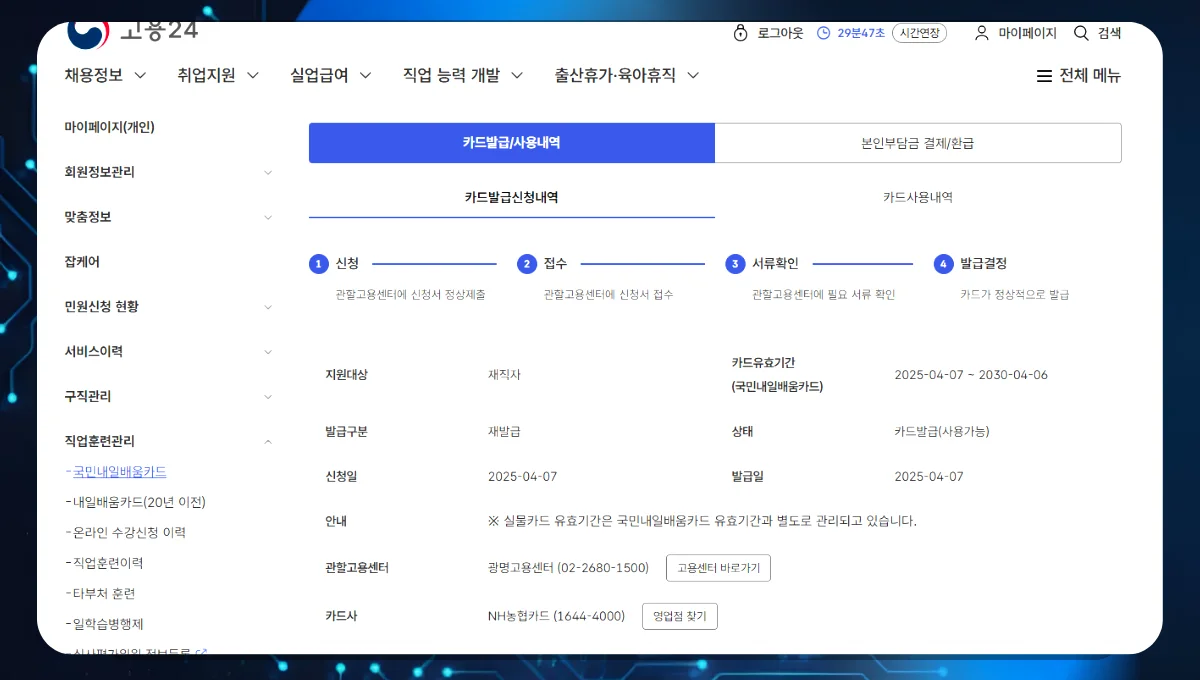Click the lock icon beside 로그아웃
Viewport: 1200px width, 680px height.
[x=740, y=33]
